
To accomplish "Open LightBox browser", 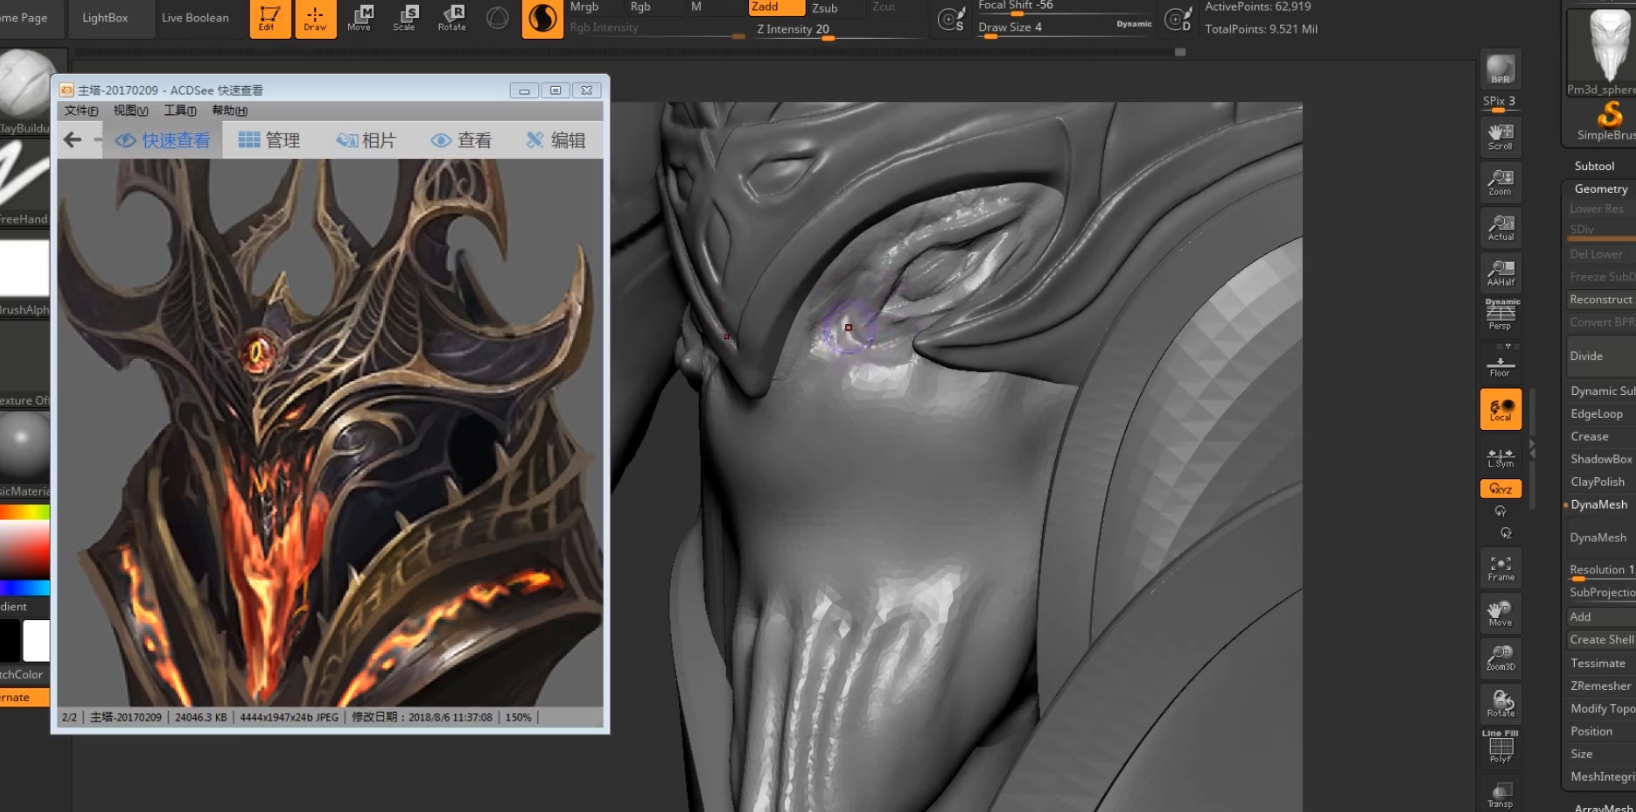I will [105, 18].
